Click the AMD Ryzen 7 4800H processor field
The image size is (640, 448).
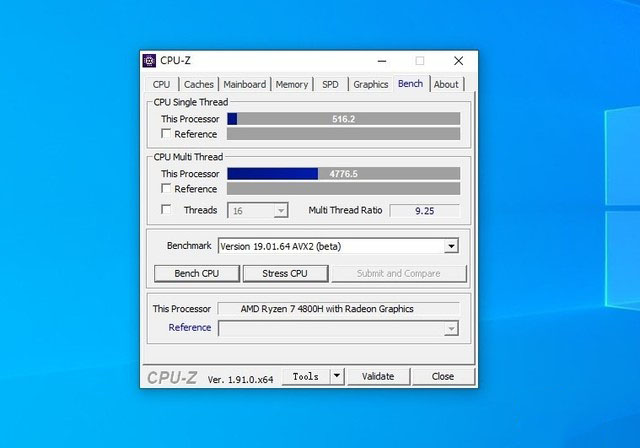(339, 309)
